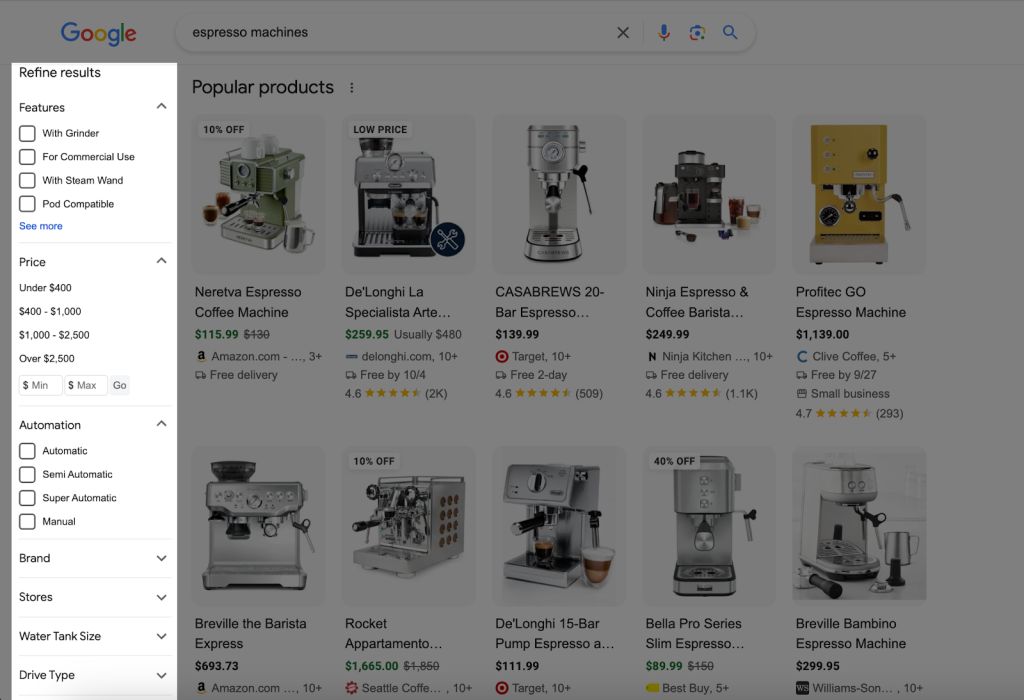Open Popular products three-dot menu

[x=352, y=88]
